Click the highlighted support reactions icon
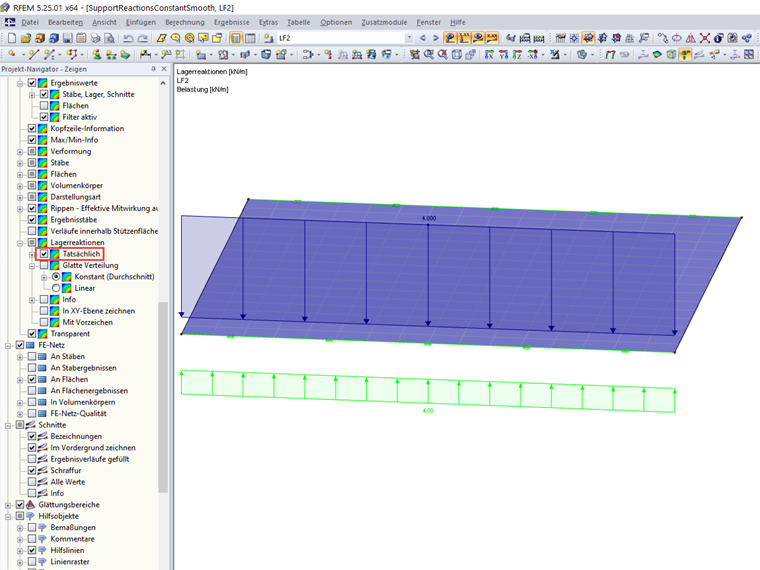Screen dimensions: 760x570 point(685,54)
